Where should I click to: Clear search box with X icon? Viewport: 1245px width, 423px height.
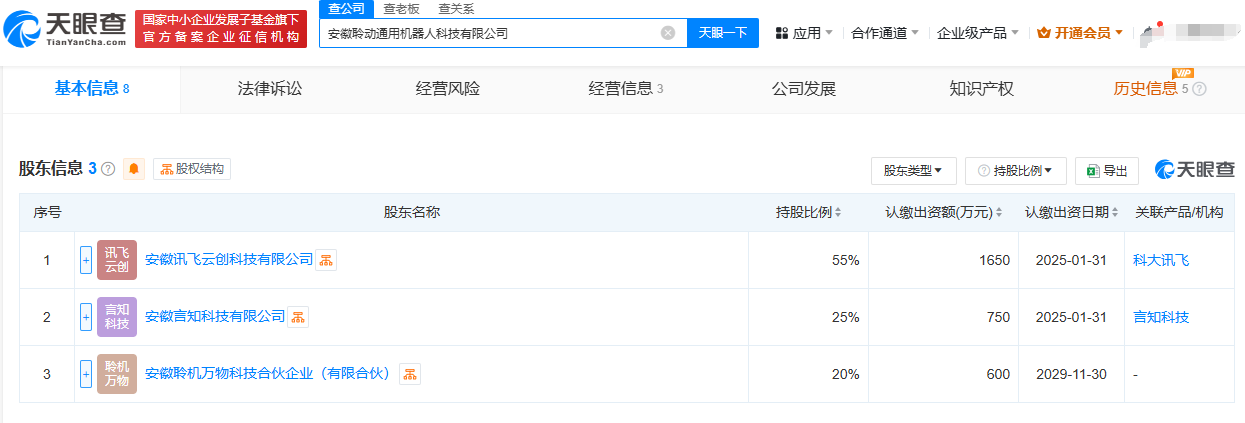tap(668, 33)
